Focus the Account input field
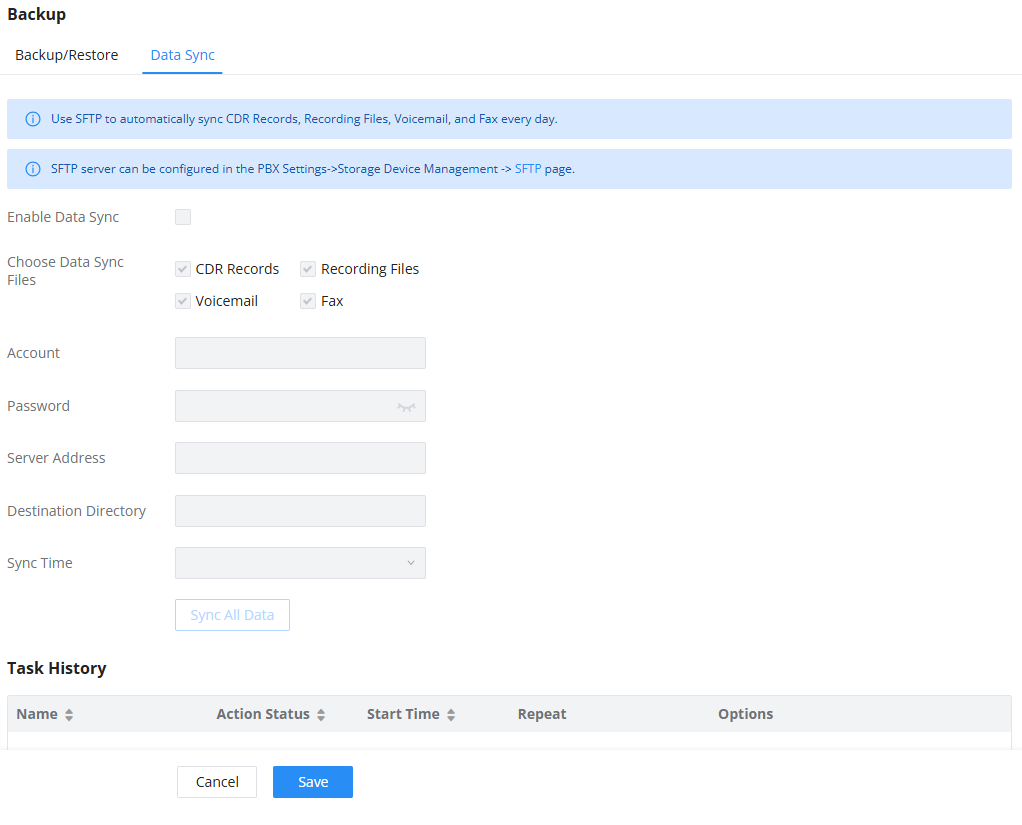Image resolution: width=1022 pixels, height=825 pixels. point(300,353)
